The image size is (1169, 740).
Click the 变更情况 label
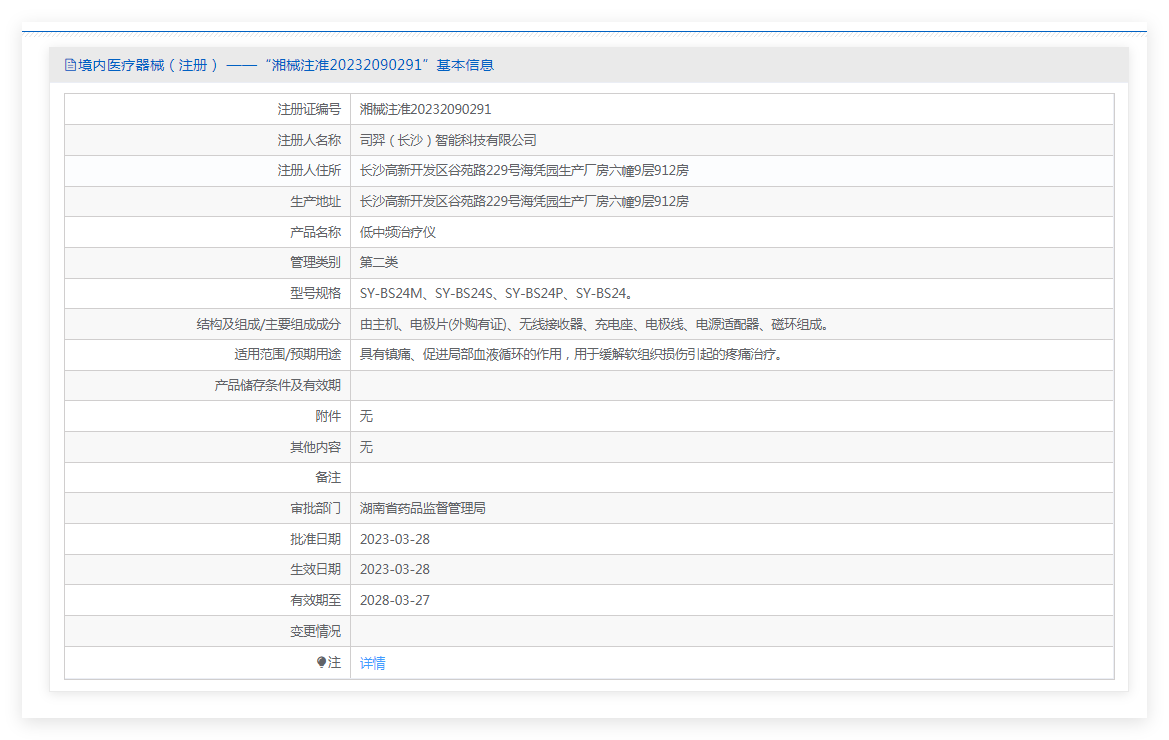click(x=315, y=631)
